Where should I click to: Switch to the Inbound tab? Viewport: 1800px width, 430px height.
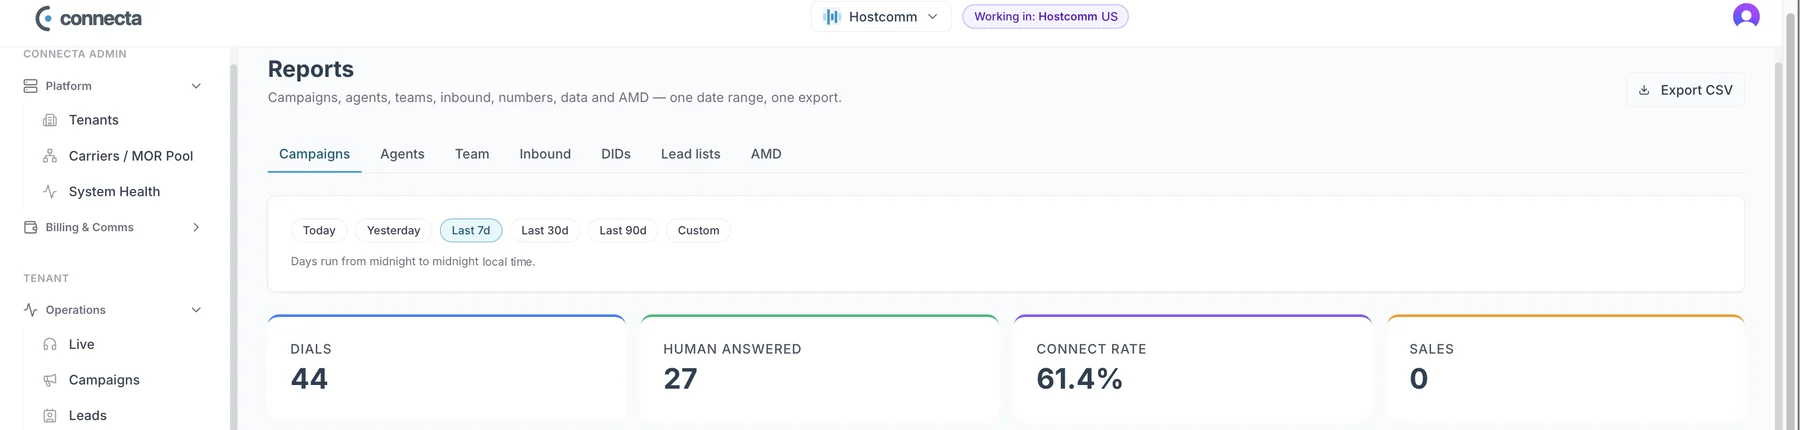[545, 154]
